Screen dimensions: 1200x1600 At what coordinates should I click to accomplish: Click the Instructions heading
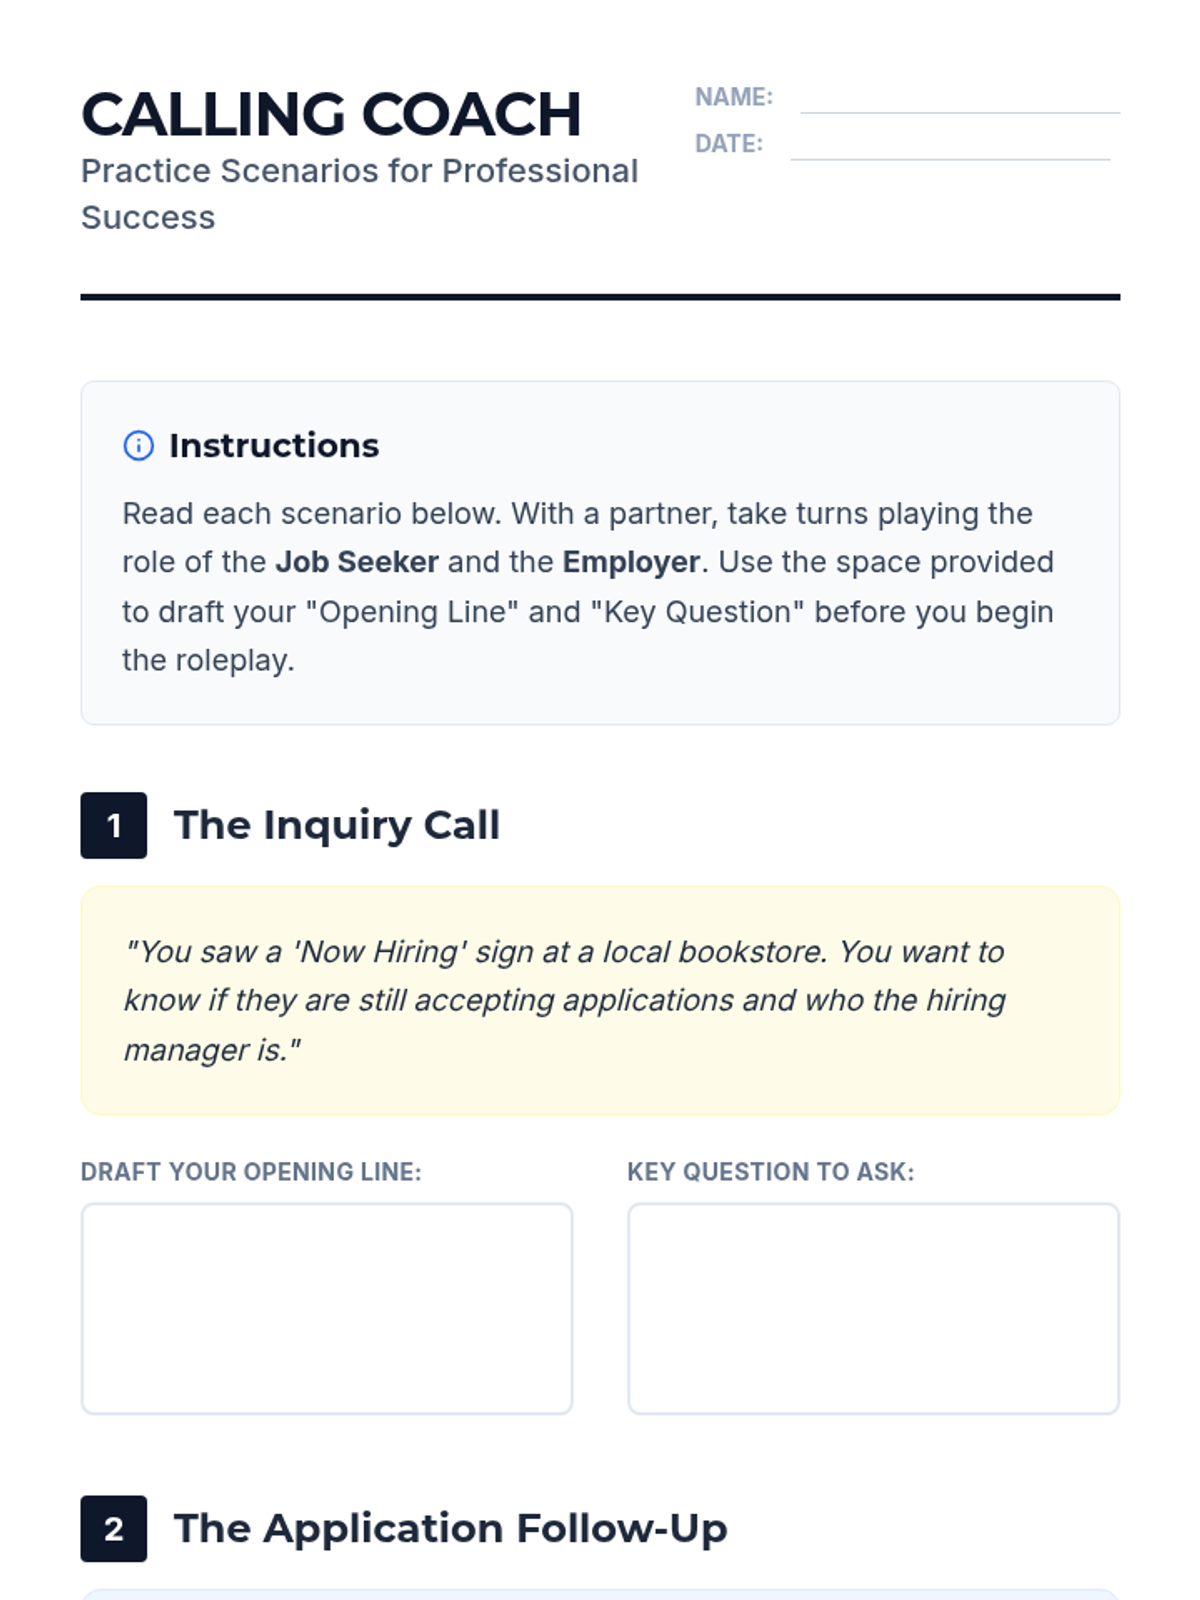[274, 445]
